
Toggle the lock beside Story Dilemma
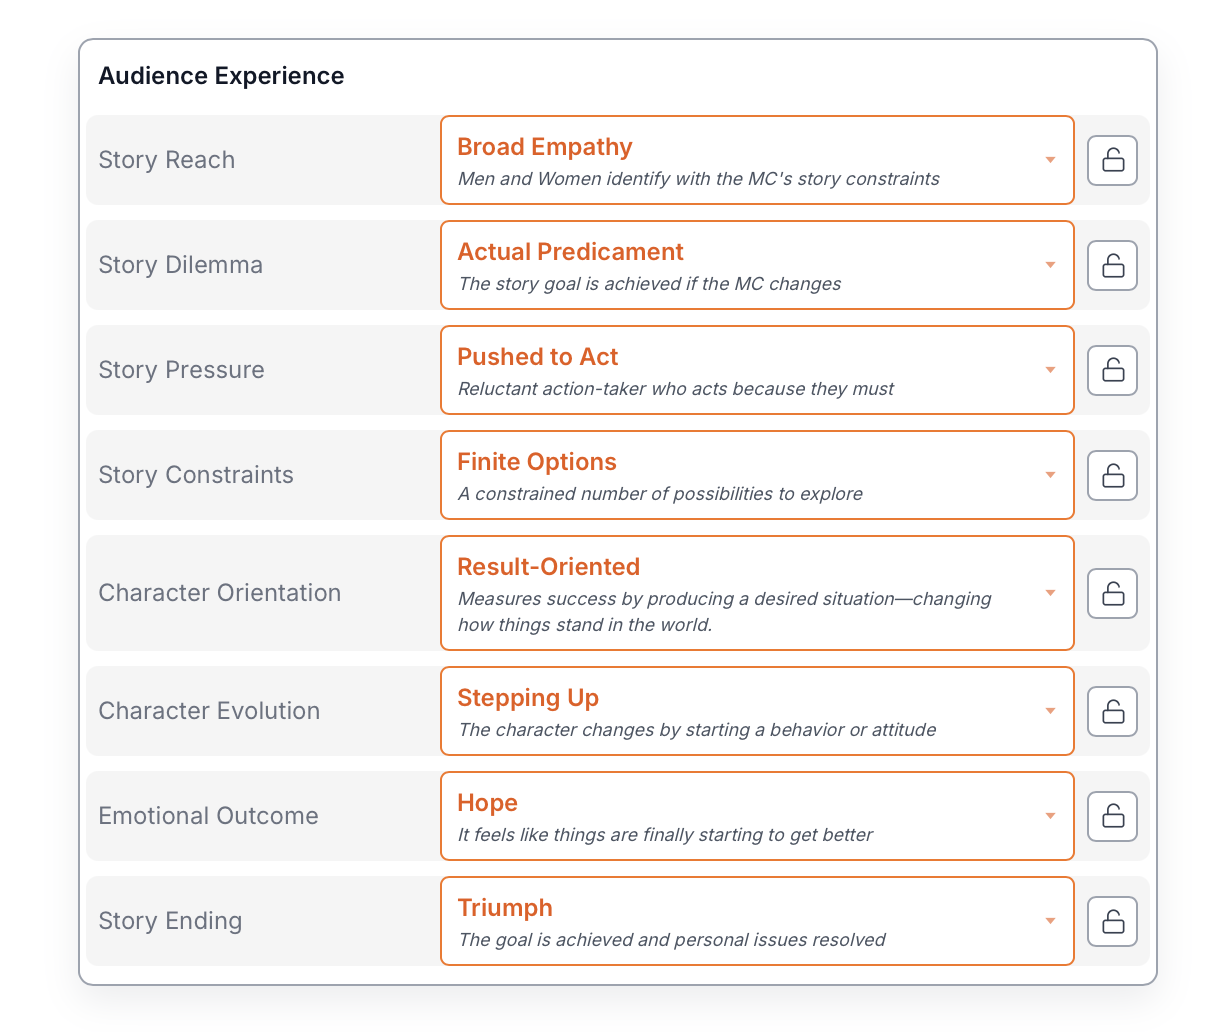point(1112,265)
